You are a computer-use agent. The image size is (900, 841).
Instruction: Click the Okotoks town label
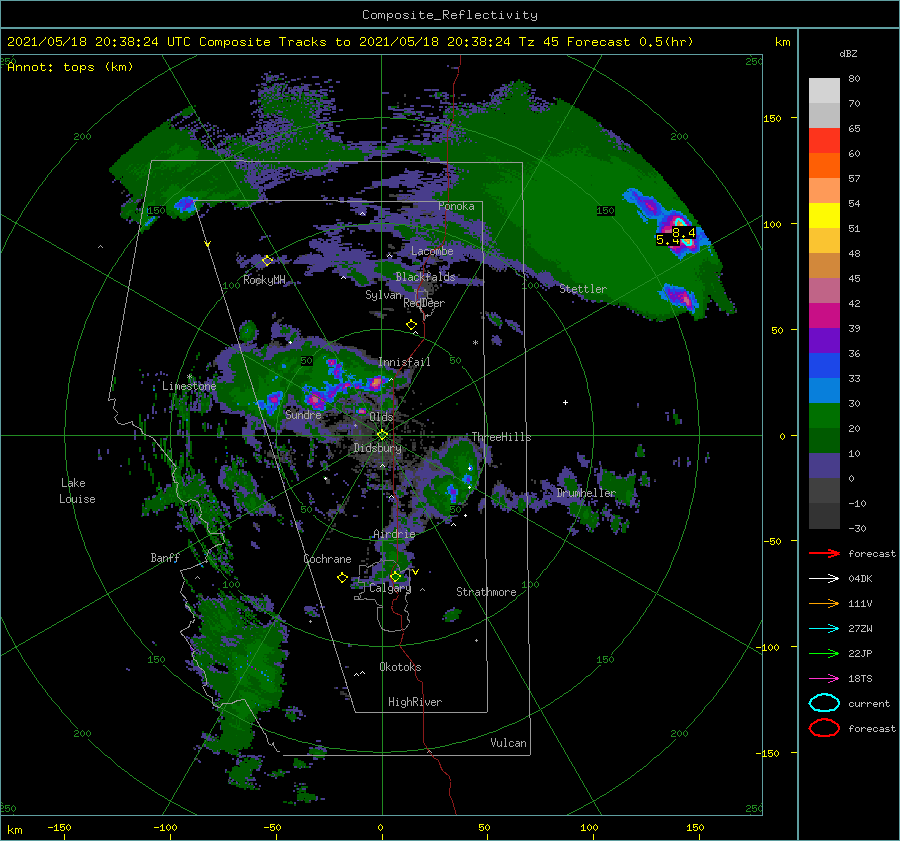[400, 667]
